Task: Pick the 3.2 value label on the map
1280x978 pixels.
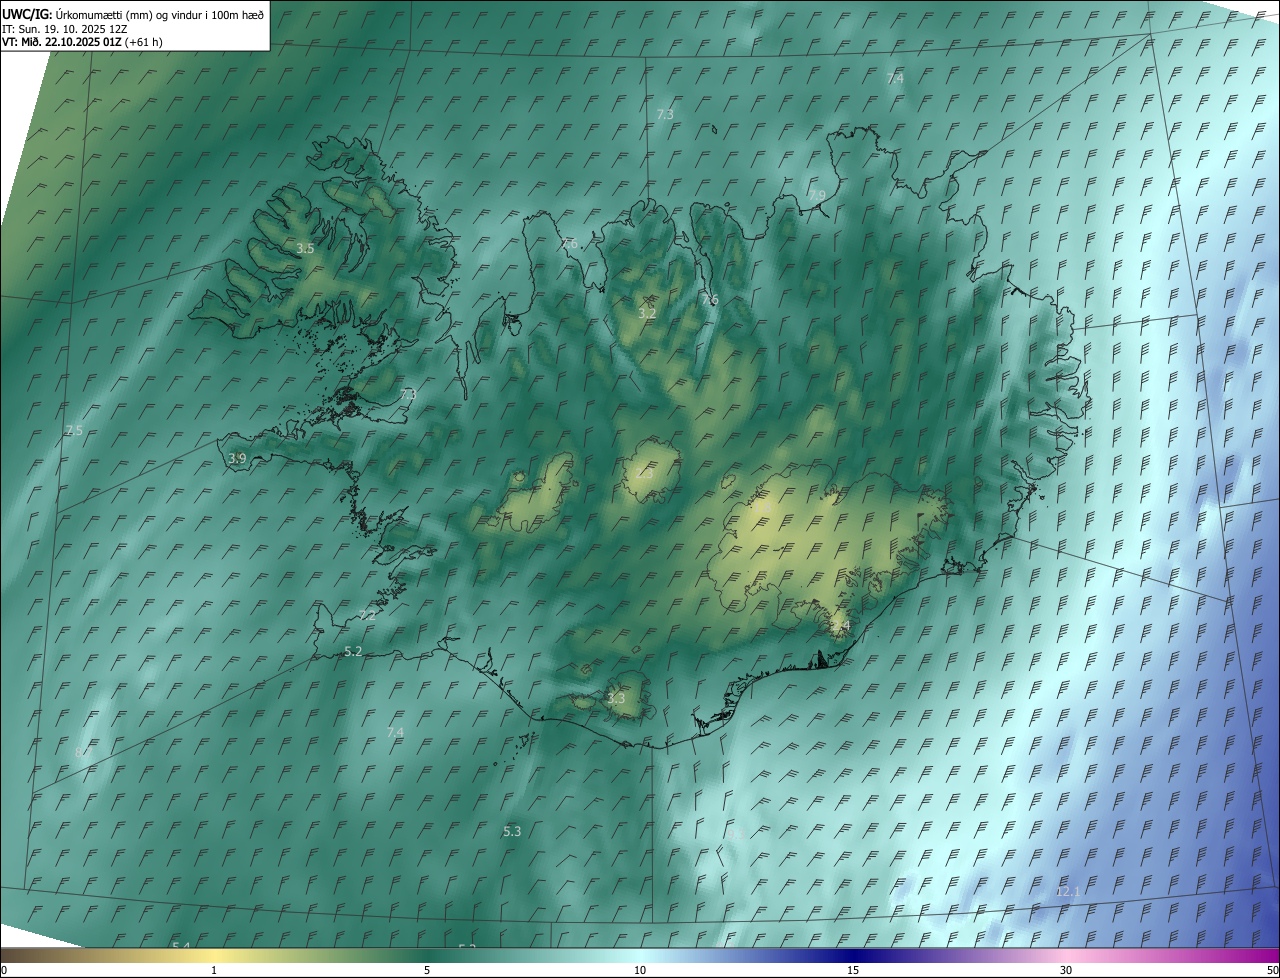Action: [x=647, y=313]
